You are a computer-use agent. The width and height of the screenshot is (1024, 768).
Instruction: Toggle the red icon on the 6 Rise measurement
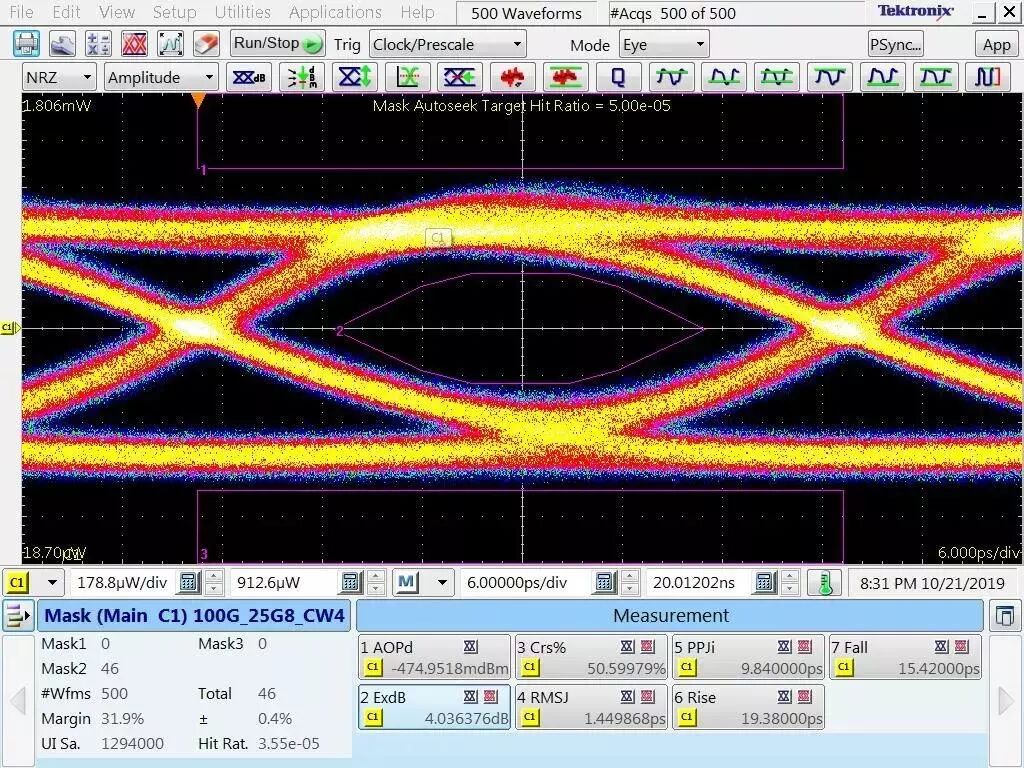pyautogui.click(x=805, y=697)
